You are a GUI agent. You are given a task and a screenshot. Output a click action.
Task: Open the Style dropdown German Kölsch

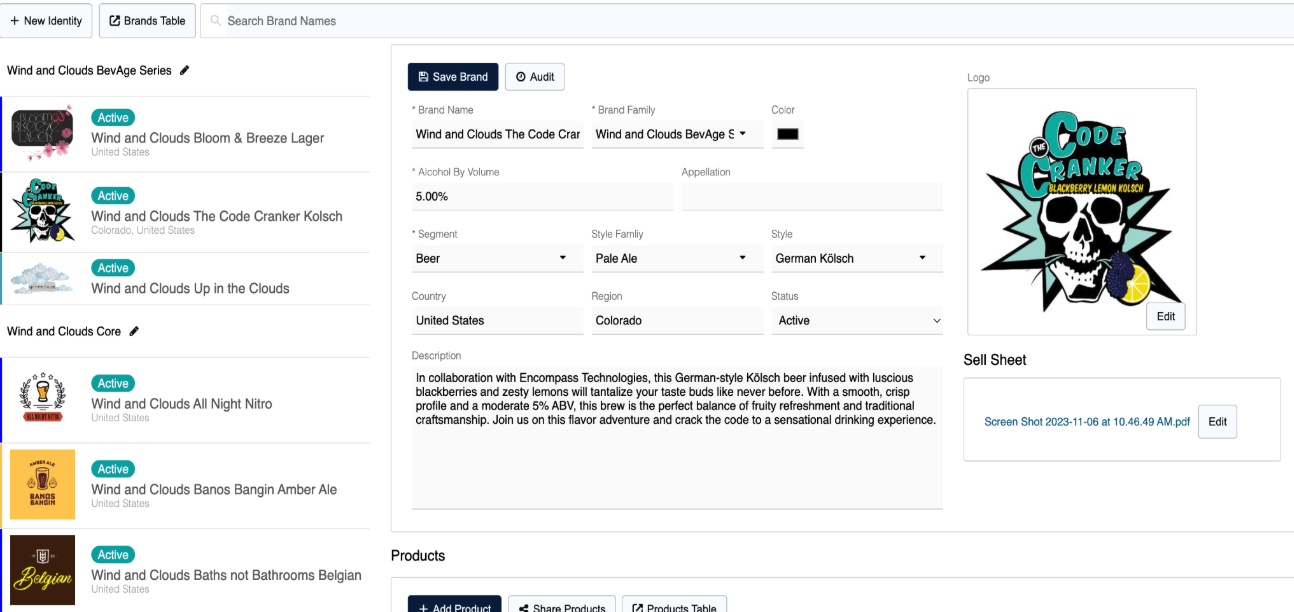(x=857, y=258)
